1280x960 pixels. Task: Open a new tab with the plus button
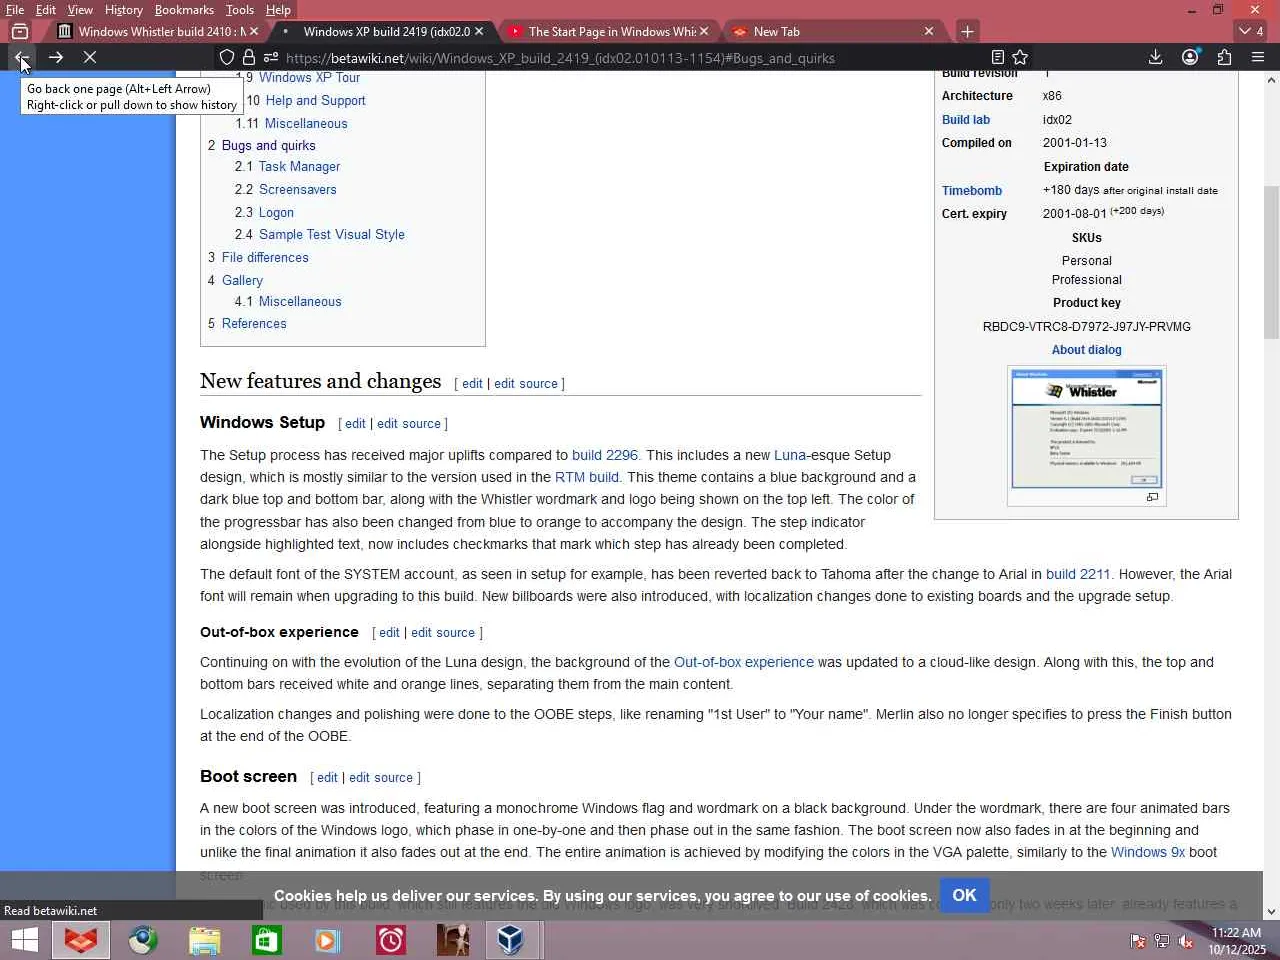pos(967,32)
